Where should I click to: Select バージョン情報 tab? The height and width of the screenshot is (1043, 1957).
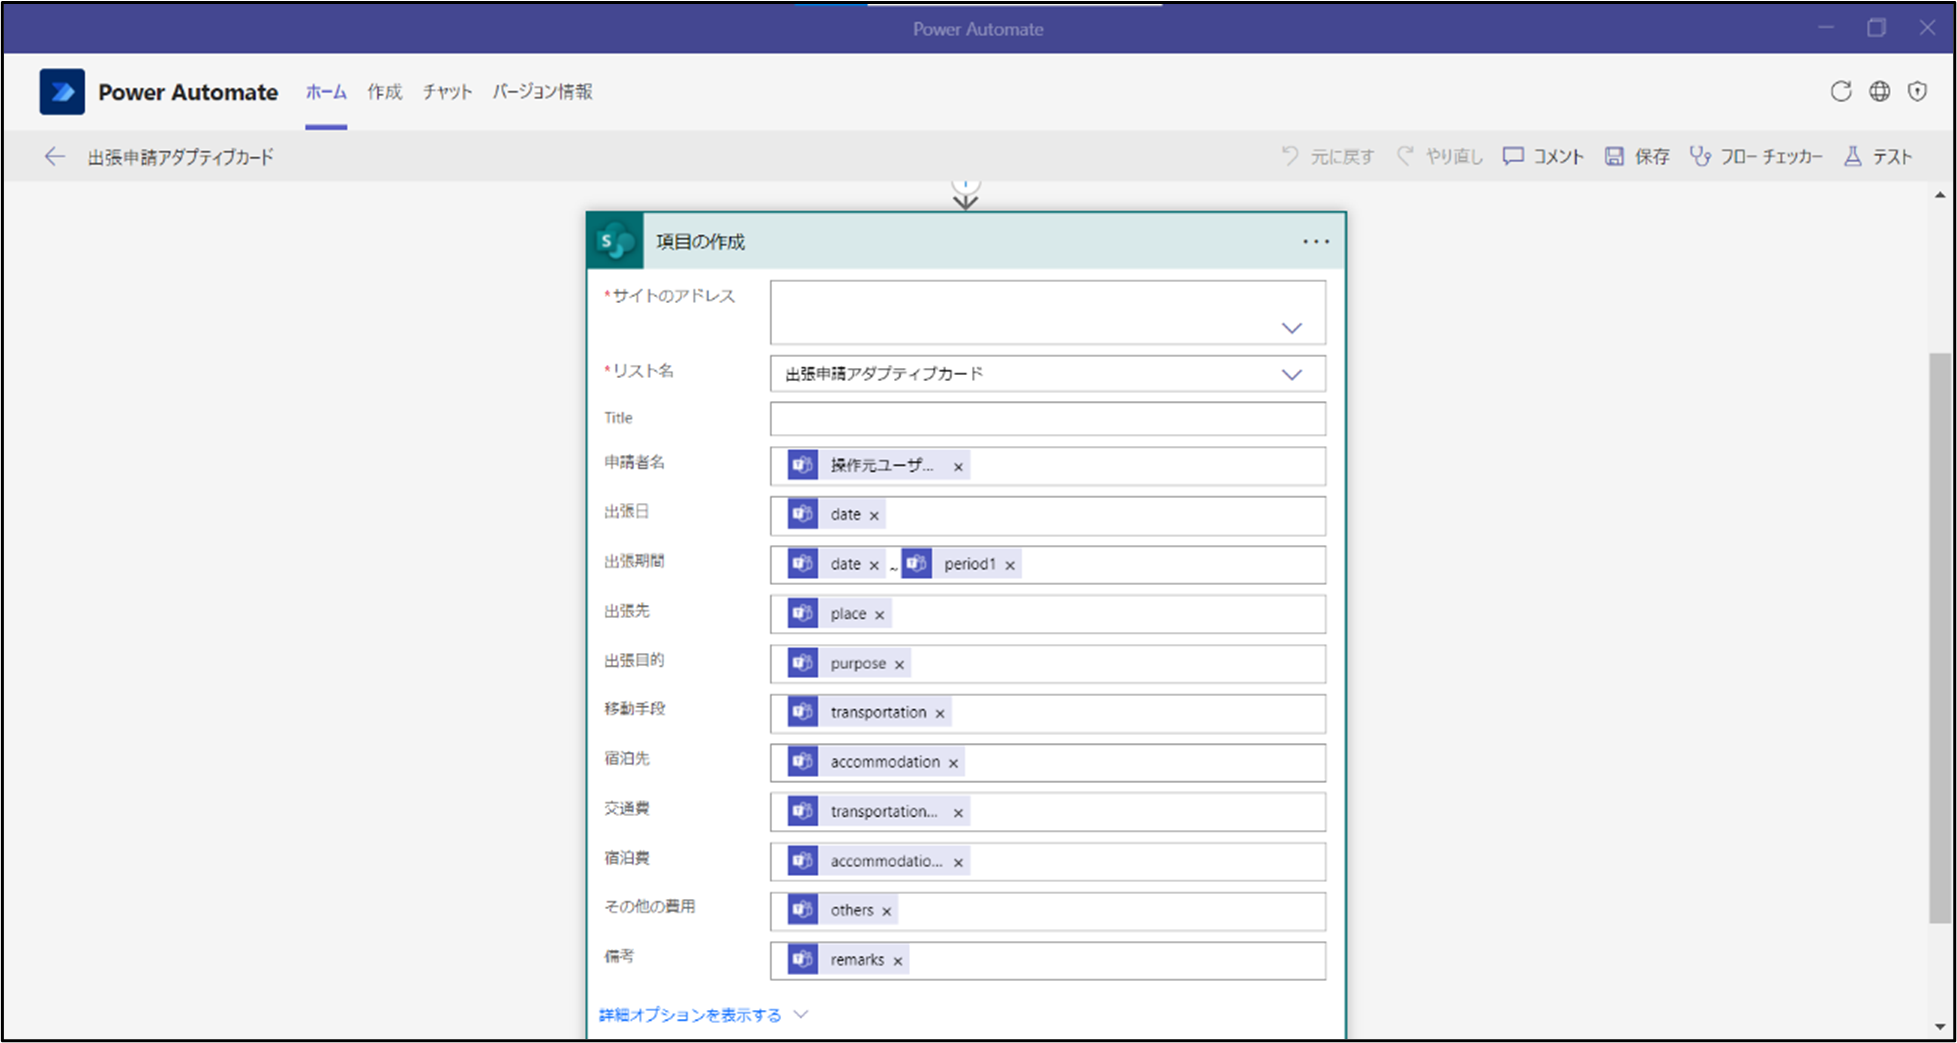pyautogui.click(x=542, y=92)
